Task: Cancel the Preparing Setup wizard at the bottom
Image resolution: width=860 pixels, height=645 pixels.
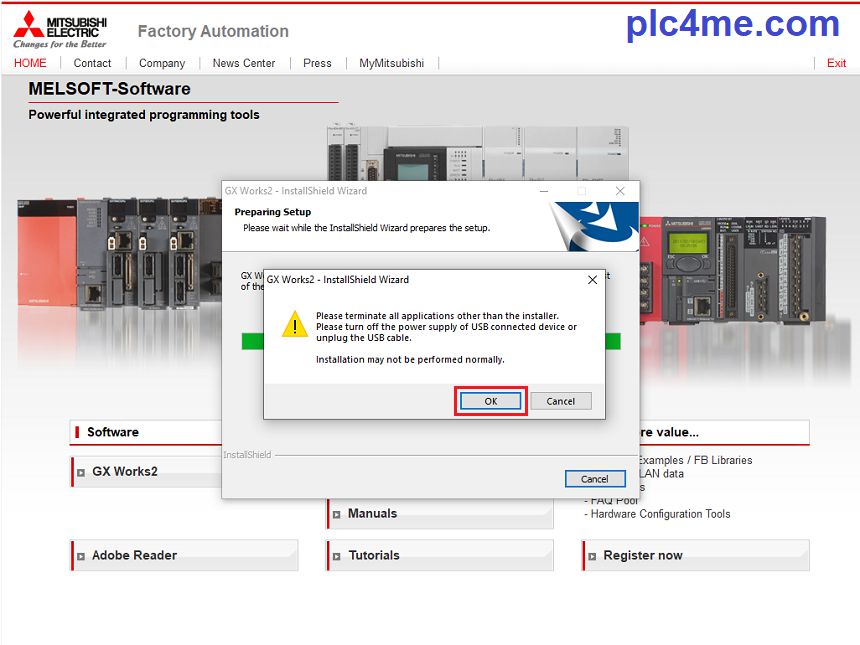Action: click(594, 479)
